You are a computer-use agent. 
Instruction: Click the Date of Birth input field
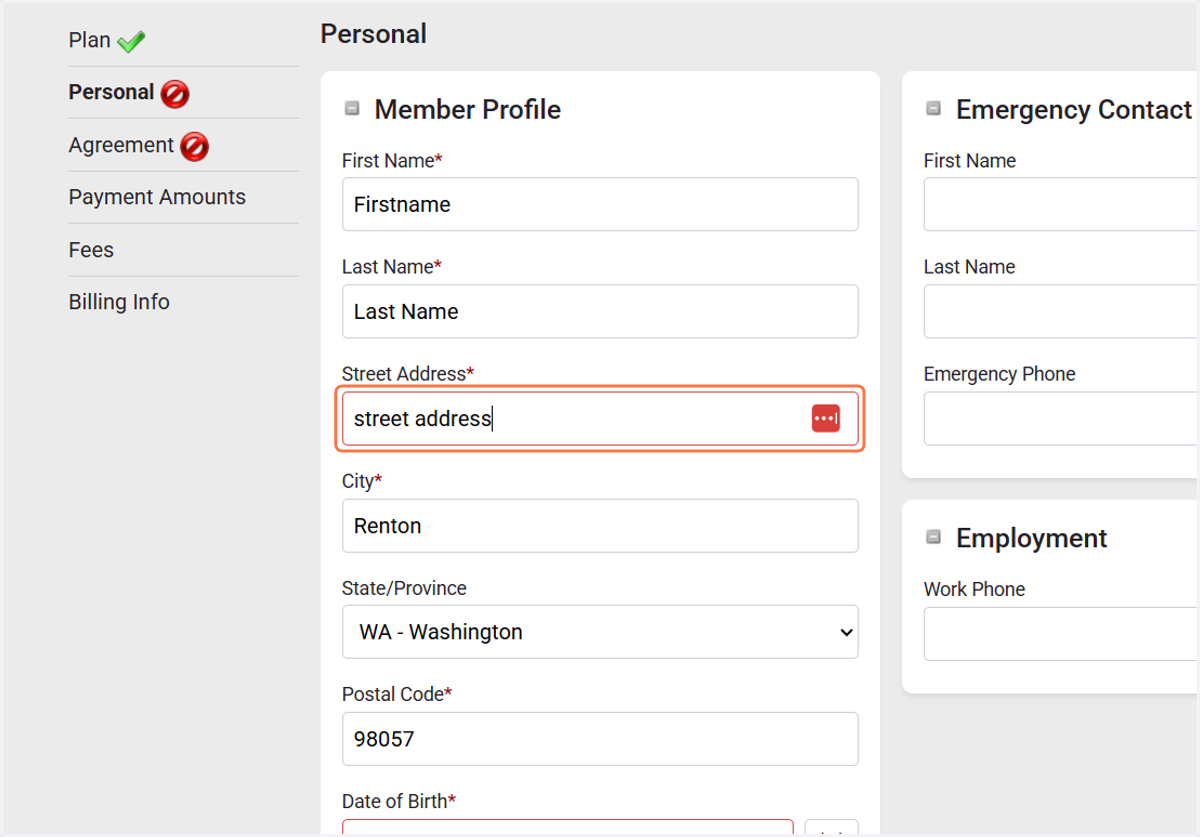[568, 828]
